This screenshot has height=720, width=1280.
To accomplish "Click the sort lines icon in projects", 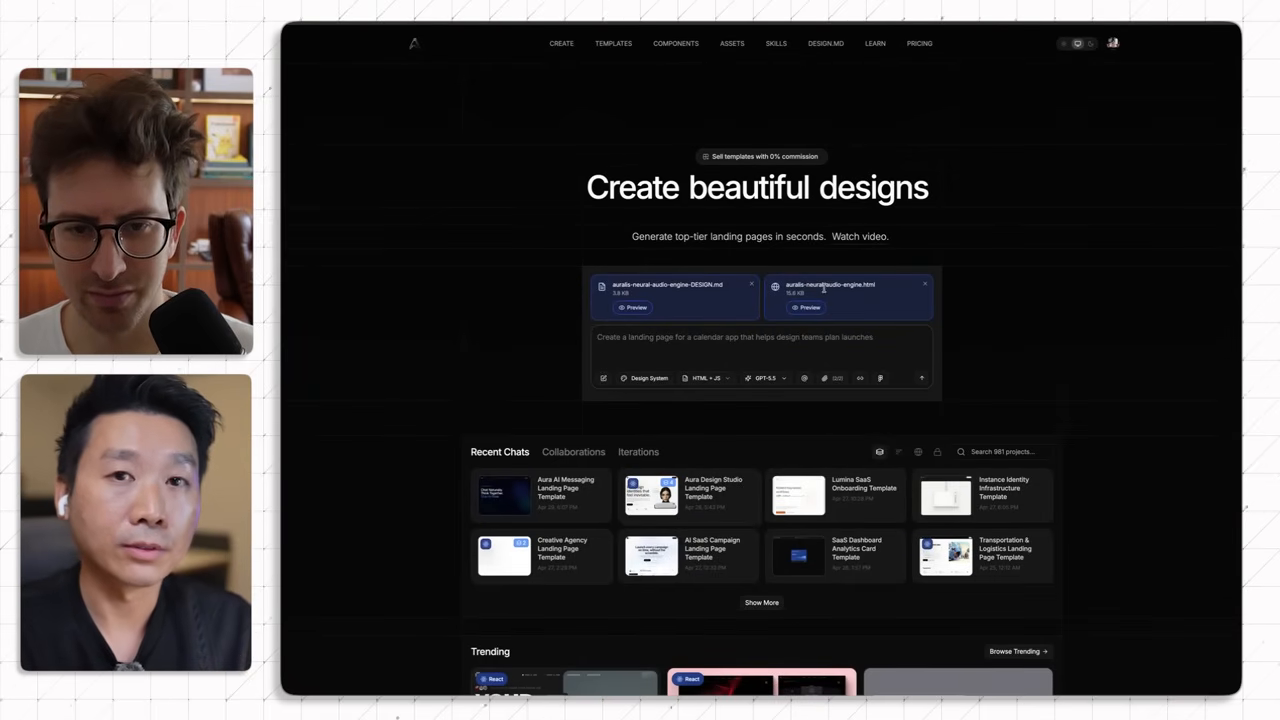I will (x=898, y=452).
